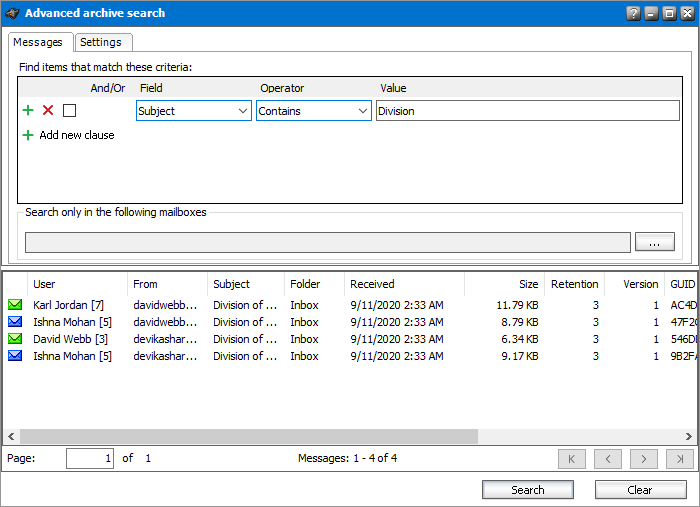Screen dimensions: 700x507
Task: Go to the last page of results
Action: tap(679, 459)
